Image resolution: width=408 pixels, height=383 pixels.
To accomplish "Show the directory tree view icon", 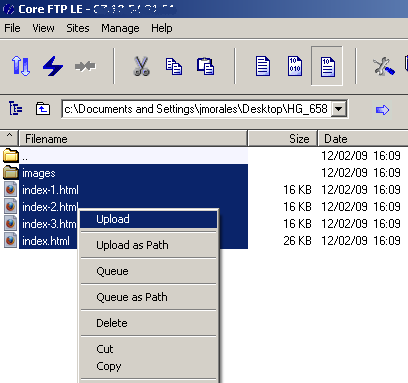I will [15, 109].
